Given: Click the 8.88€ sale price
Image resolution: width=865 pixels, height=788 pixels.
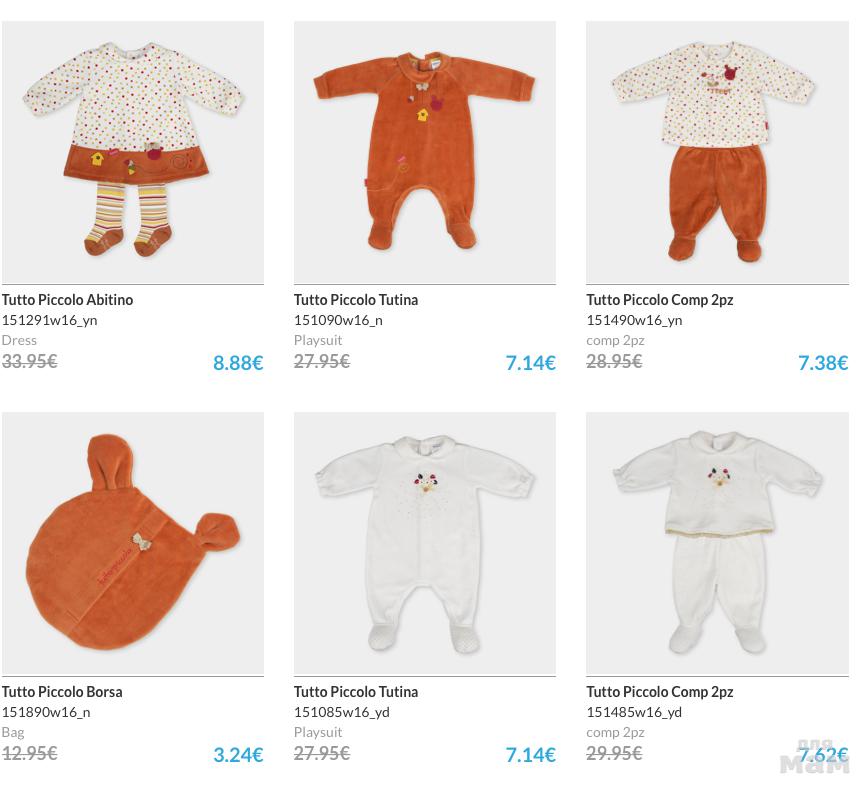Looking at the screenshot, I should point(238,363).
